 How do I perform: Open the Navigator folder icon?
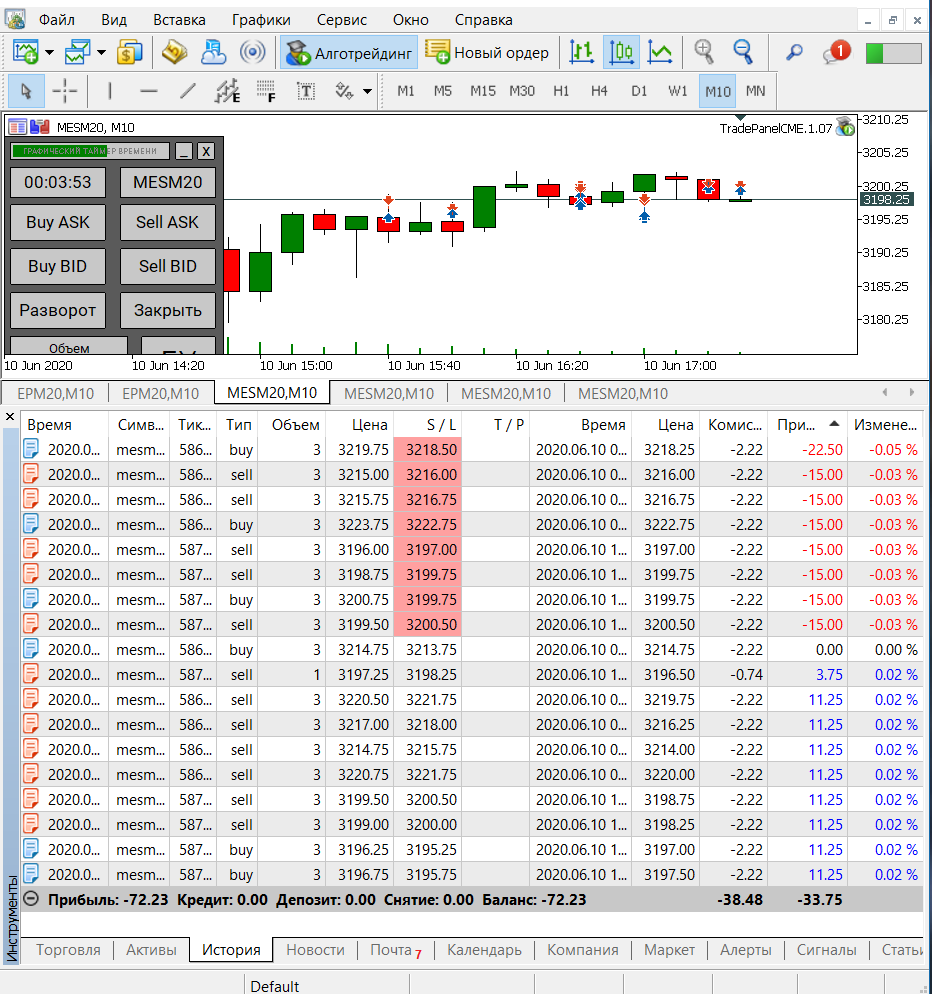pyautogui.click(x=174, y=52)
